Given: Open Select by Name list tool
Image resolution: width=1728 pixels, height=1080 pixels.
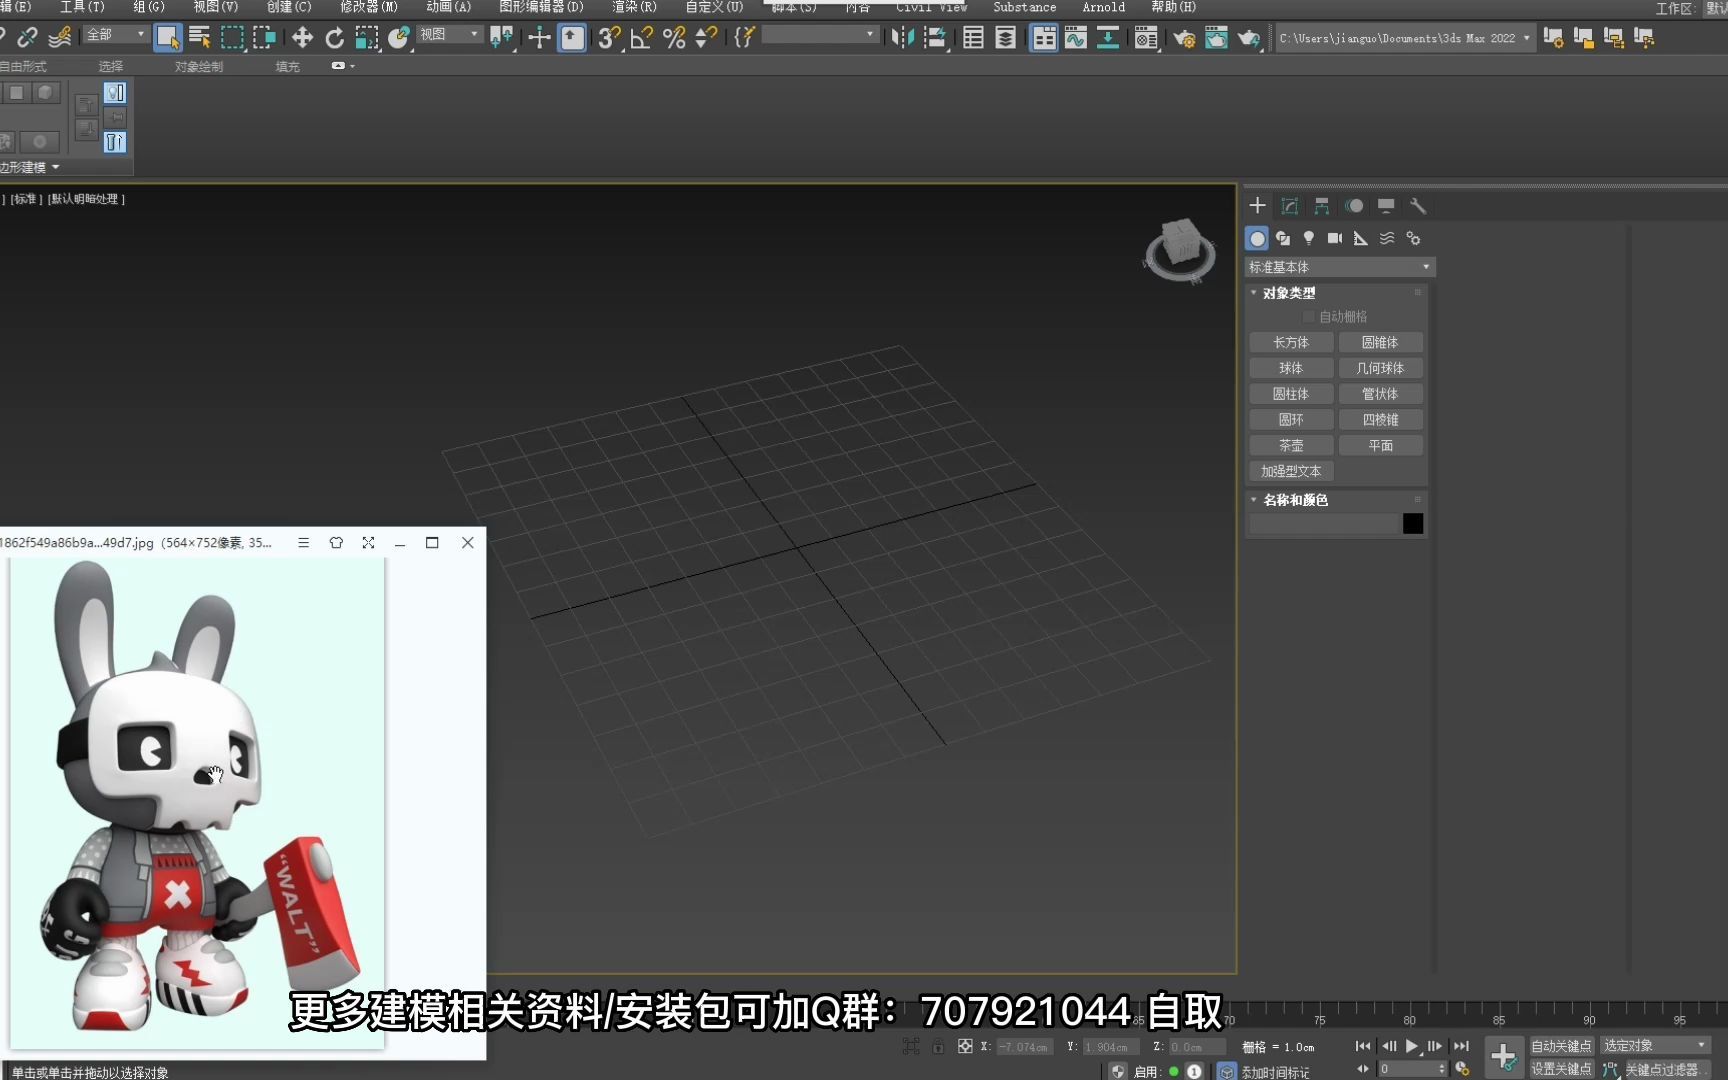Looking at the screenshot, I should click(x=200, y=38).
